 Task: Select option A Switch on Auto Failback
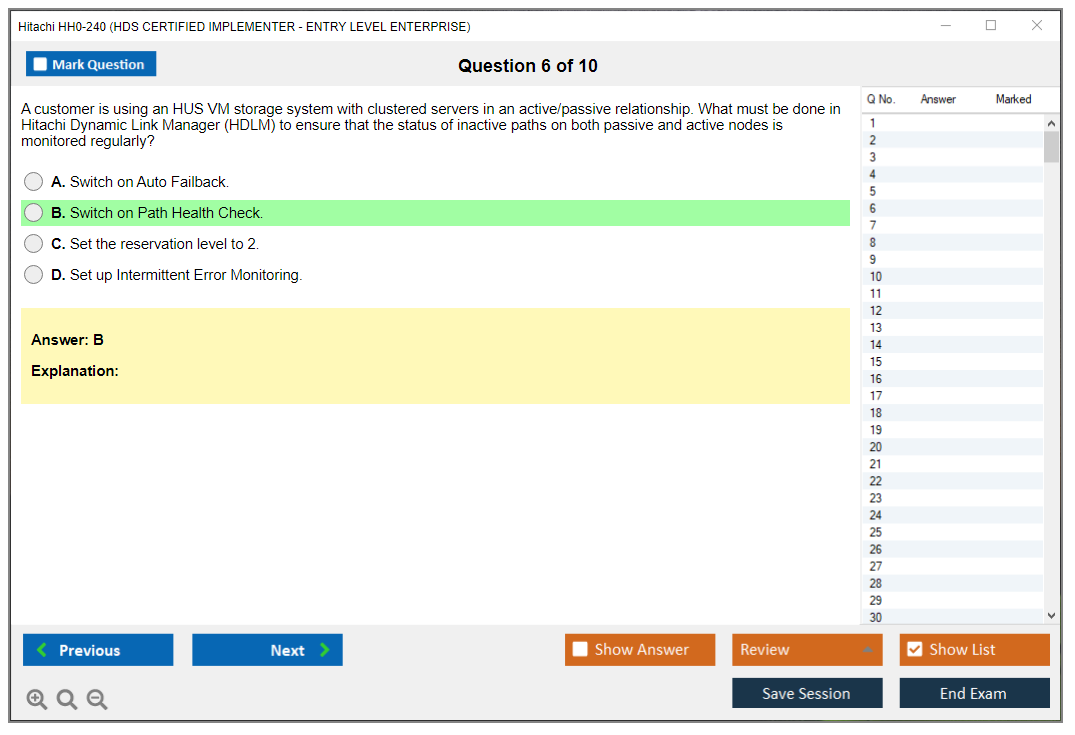click(34, 182)
